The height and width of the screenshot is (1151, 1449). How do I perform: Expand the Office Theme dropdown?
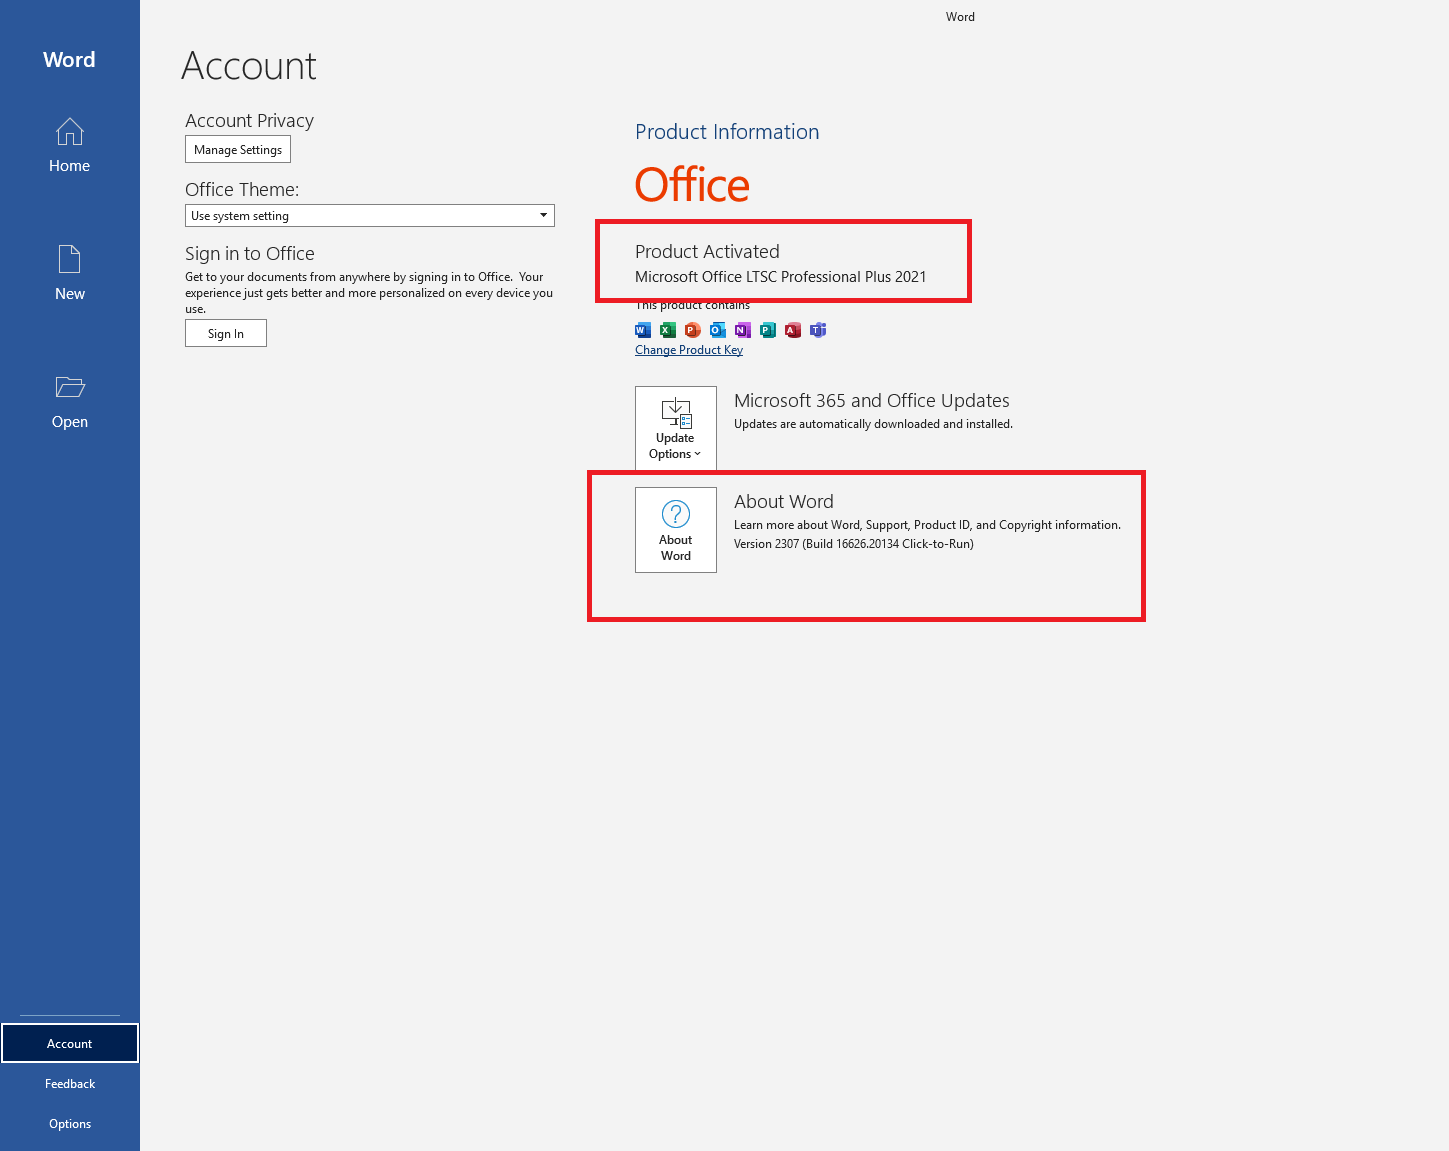pos(370,216)
